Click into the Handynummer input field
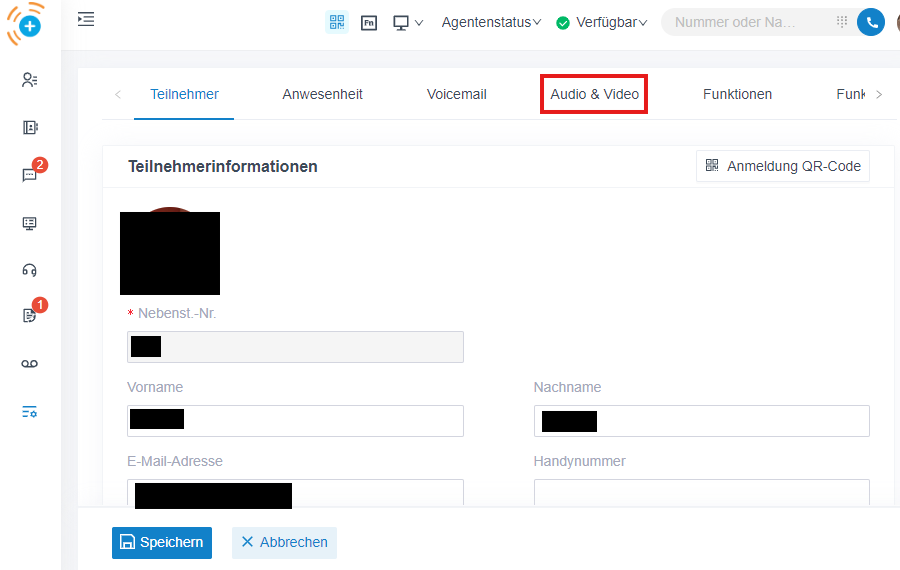Image resolution: width=900 pixels, height=570 pixels. coord(701,494)
